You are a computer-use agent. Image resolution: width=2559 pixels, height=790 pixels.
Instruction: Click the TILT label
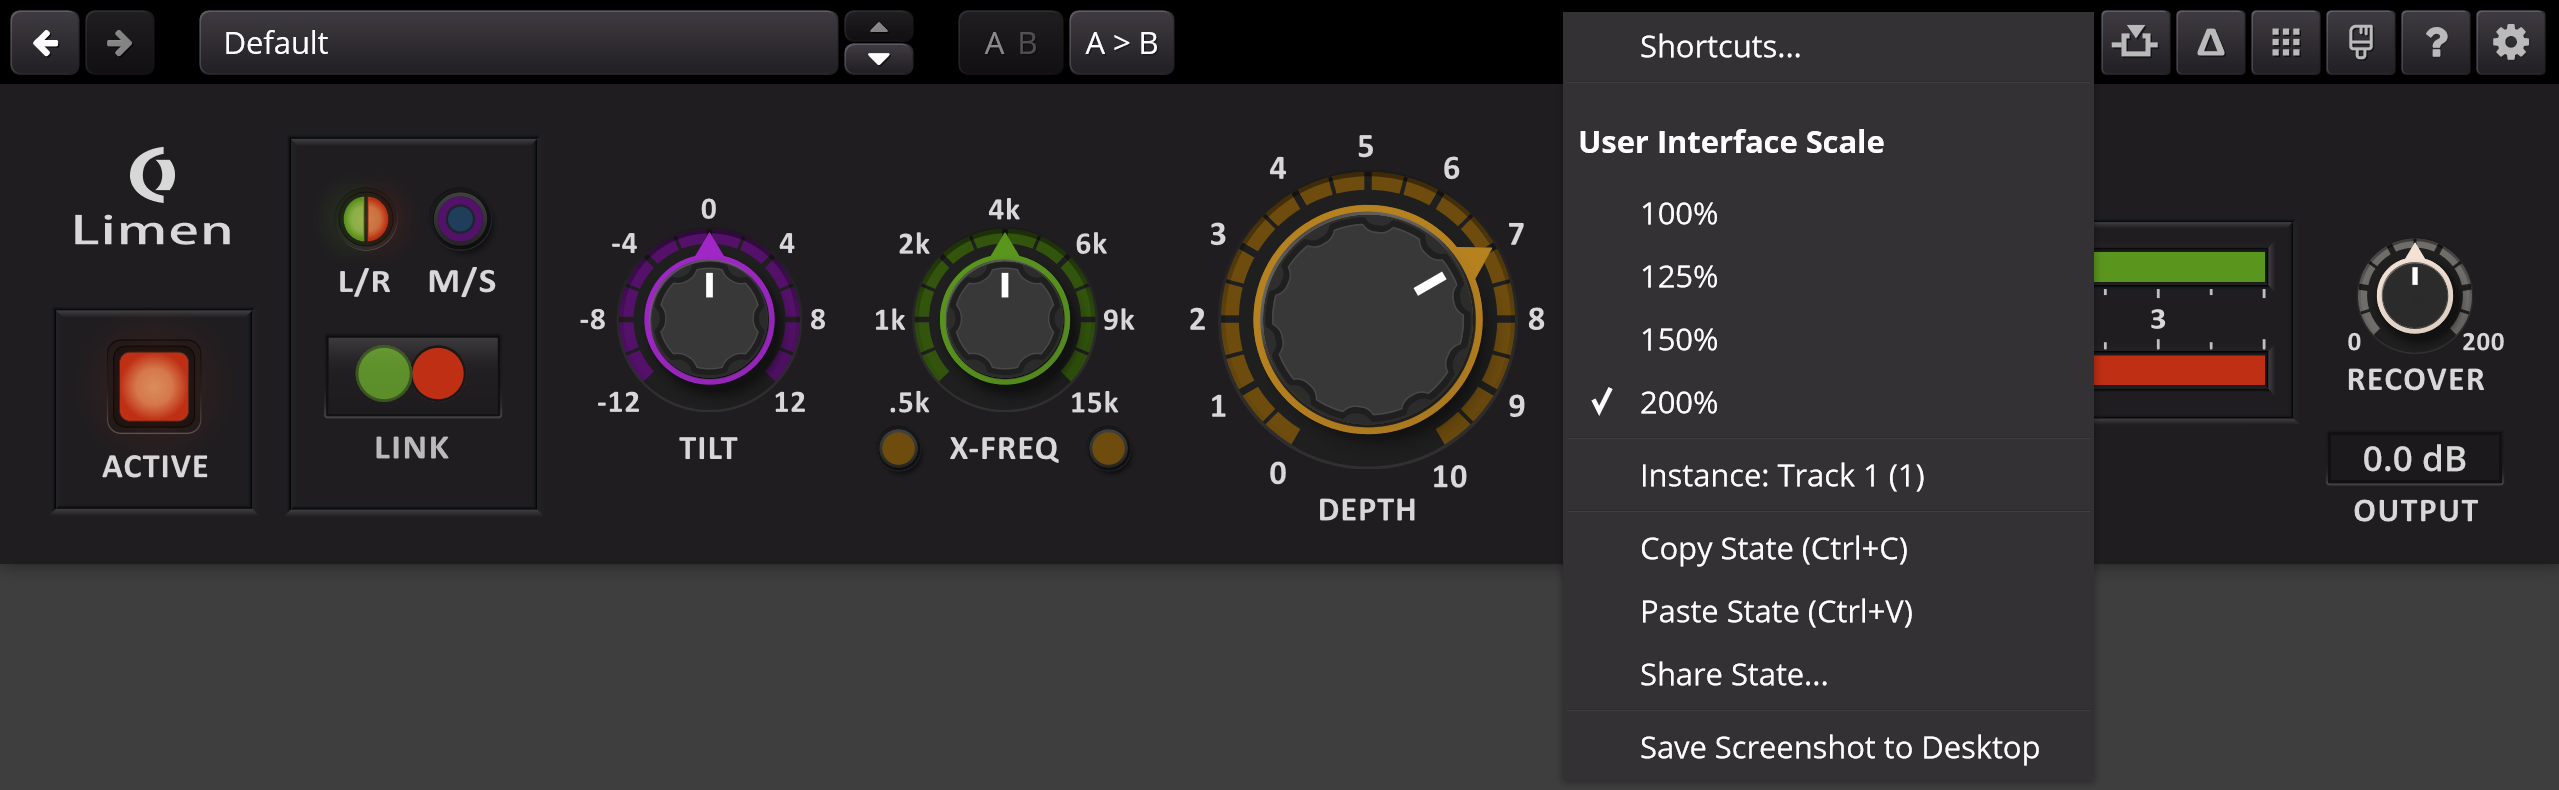[708, 448]
